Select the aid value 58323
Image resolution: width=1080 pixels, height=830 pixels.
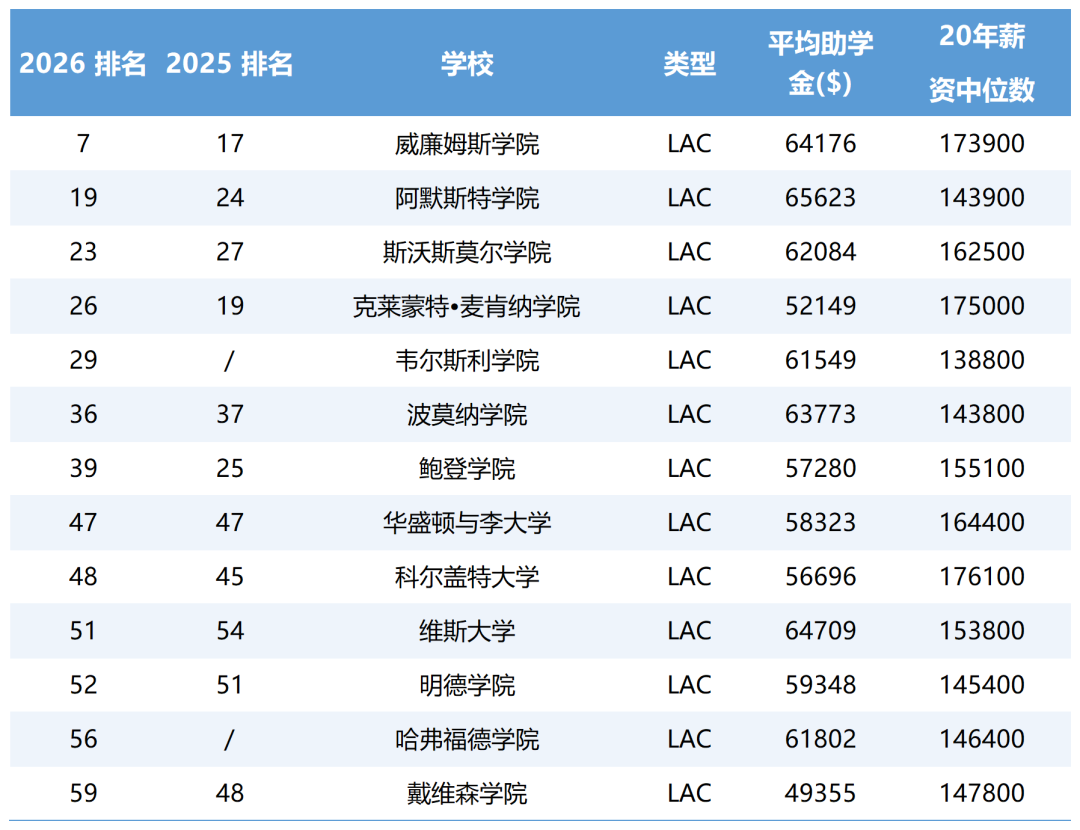820,523
